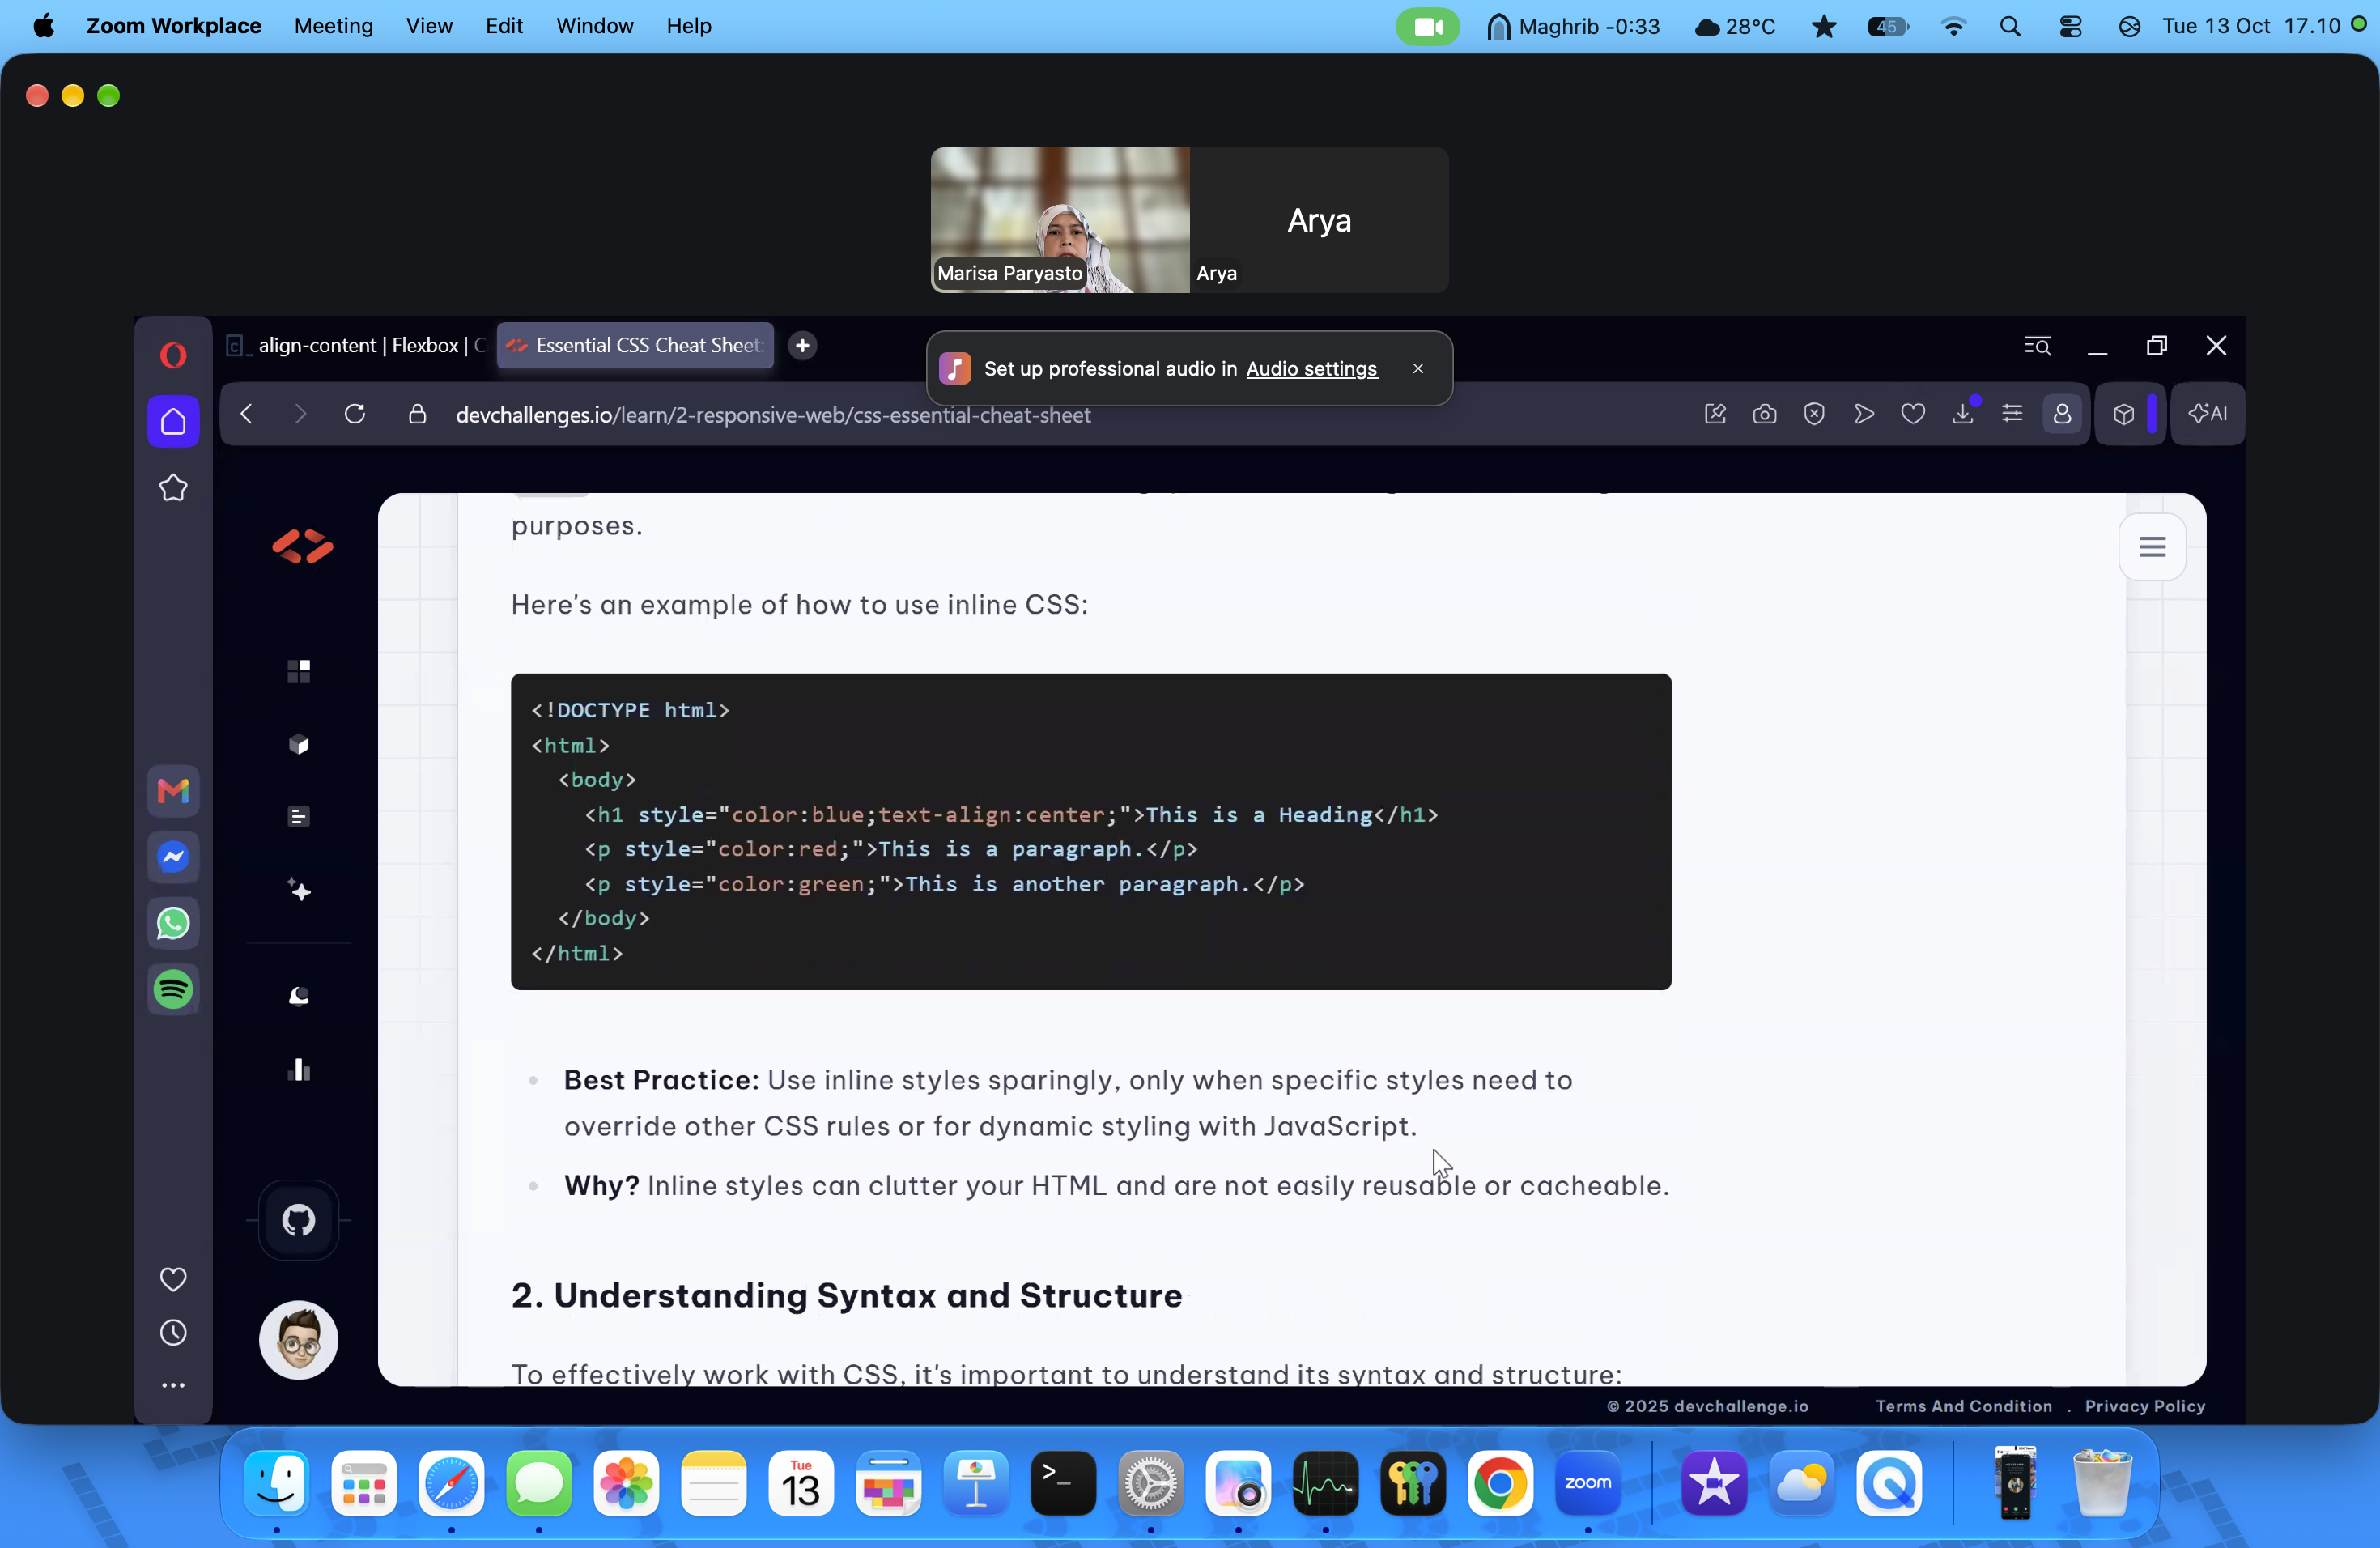This screenshot has height=1548, width=2380.
Task: Open the Meeting menu in menu bar
Action: pyautogui.click(x=333, y=26)
